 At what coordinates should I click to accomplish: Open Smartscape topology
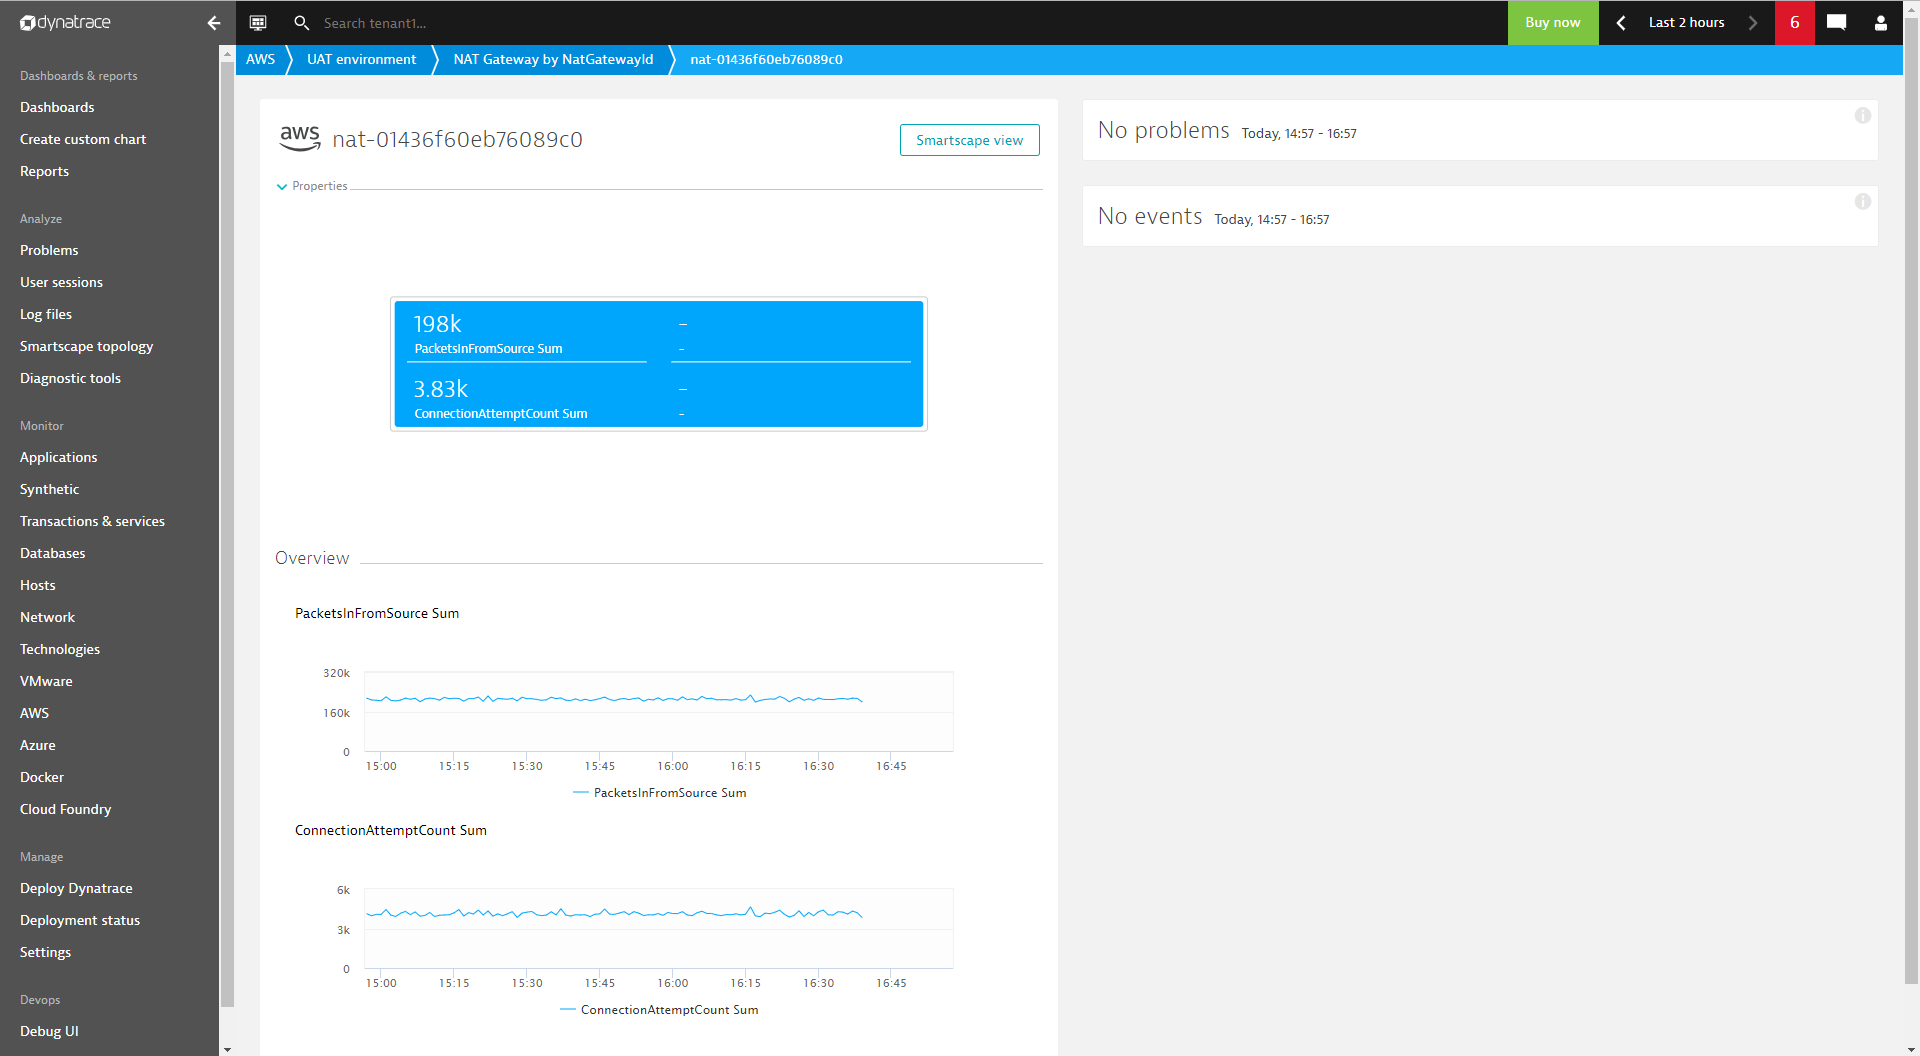pyautogui.click(x=86, y=346)
